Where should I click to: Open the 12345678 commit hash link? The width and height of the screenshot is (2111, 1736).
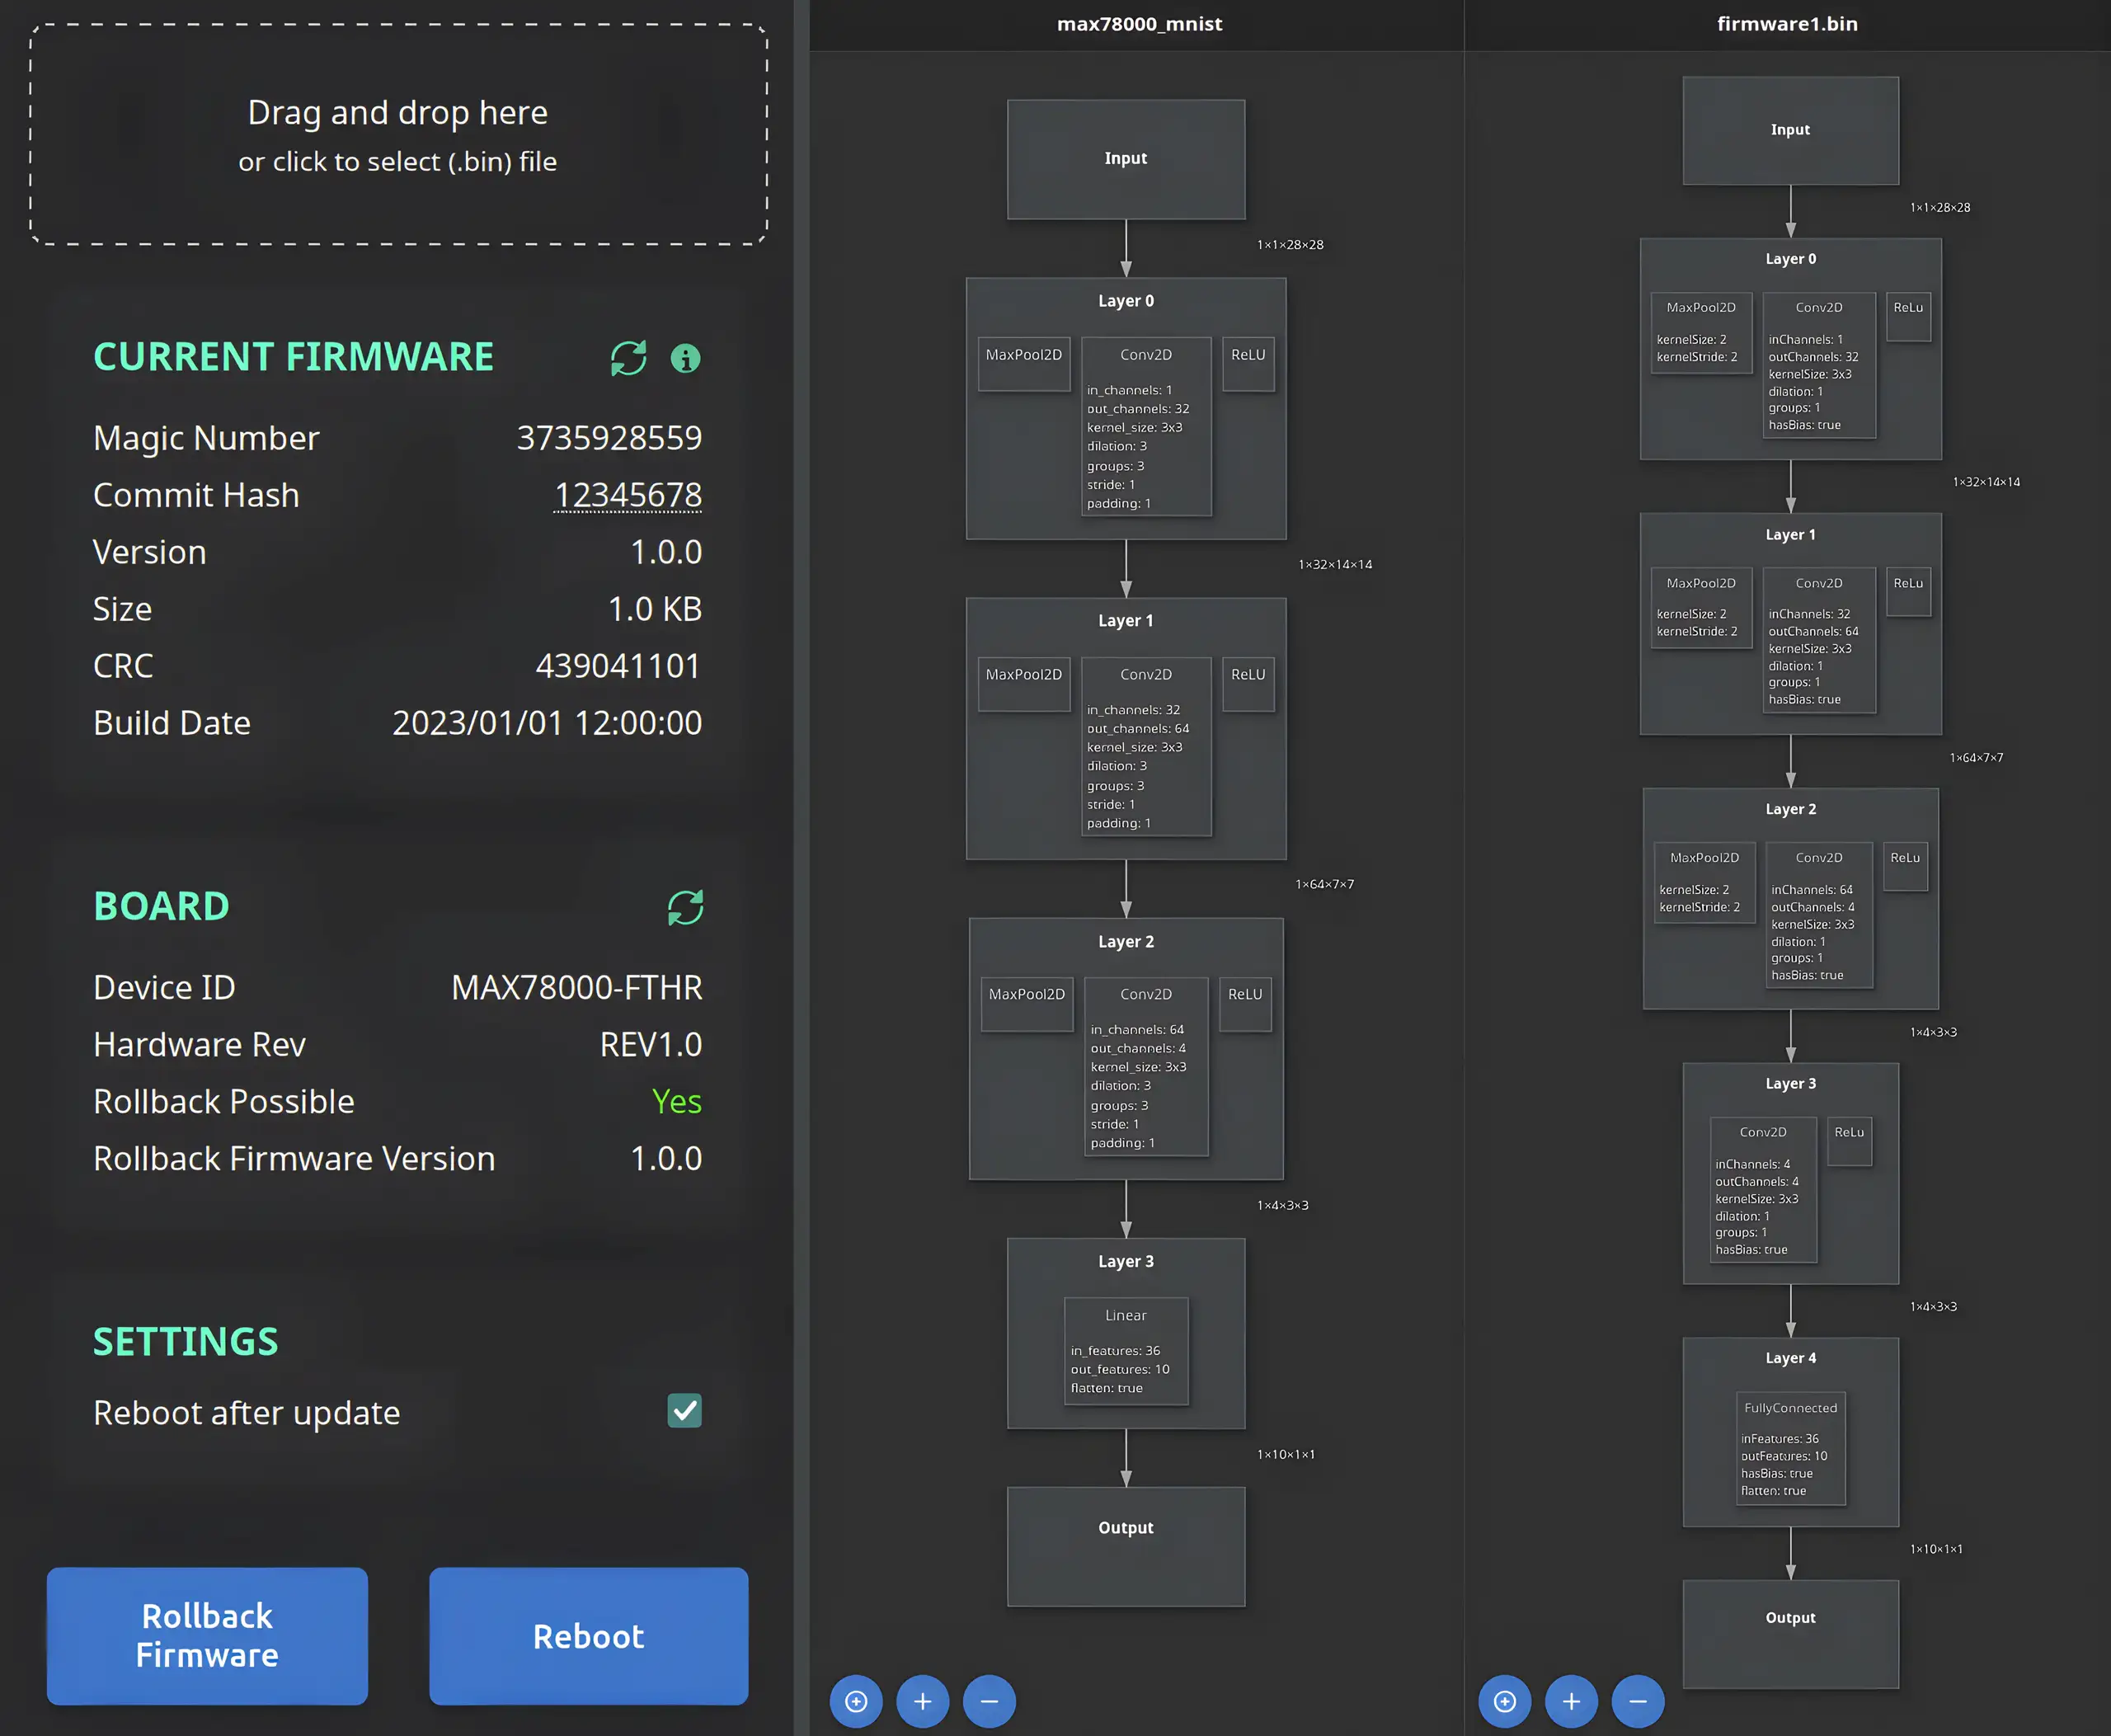[628, 495]
